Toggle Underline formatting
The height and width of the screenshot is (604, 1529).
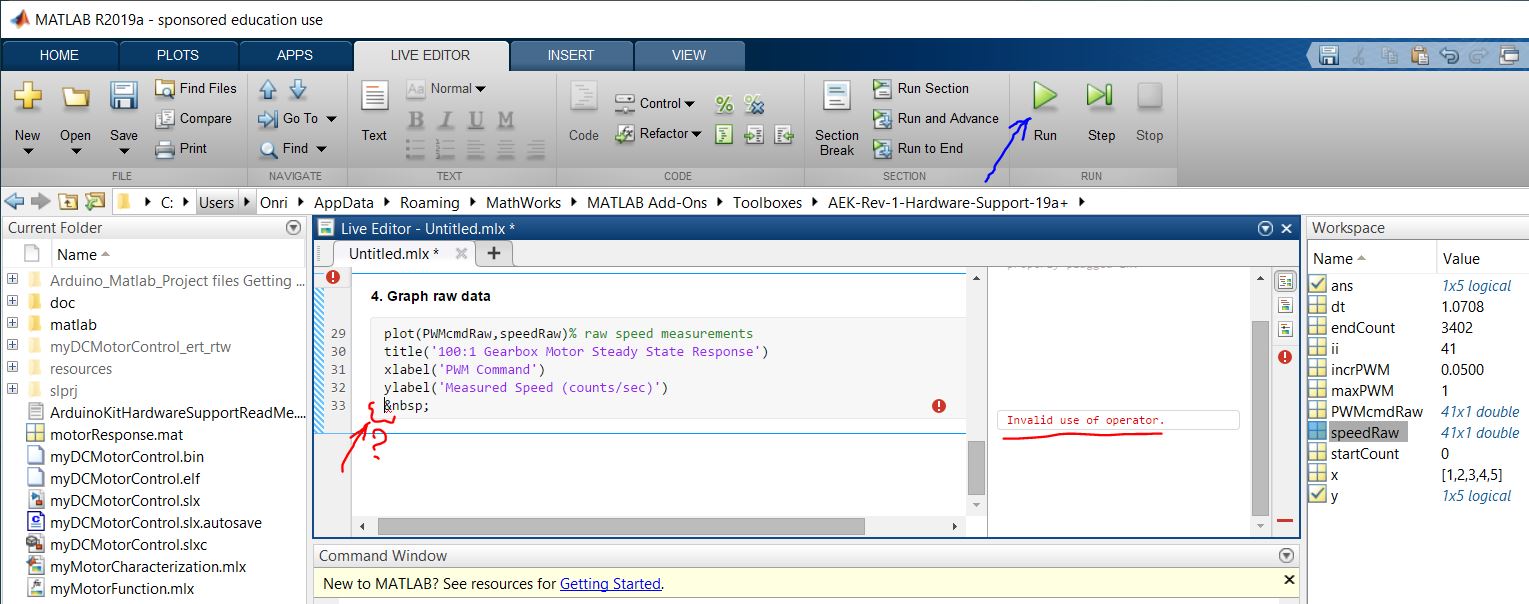[x=476, y=120]
